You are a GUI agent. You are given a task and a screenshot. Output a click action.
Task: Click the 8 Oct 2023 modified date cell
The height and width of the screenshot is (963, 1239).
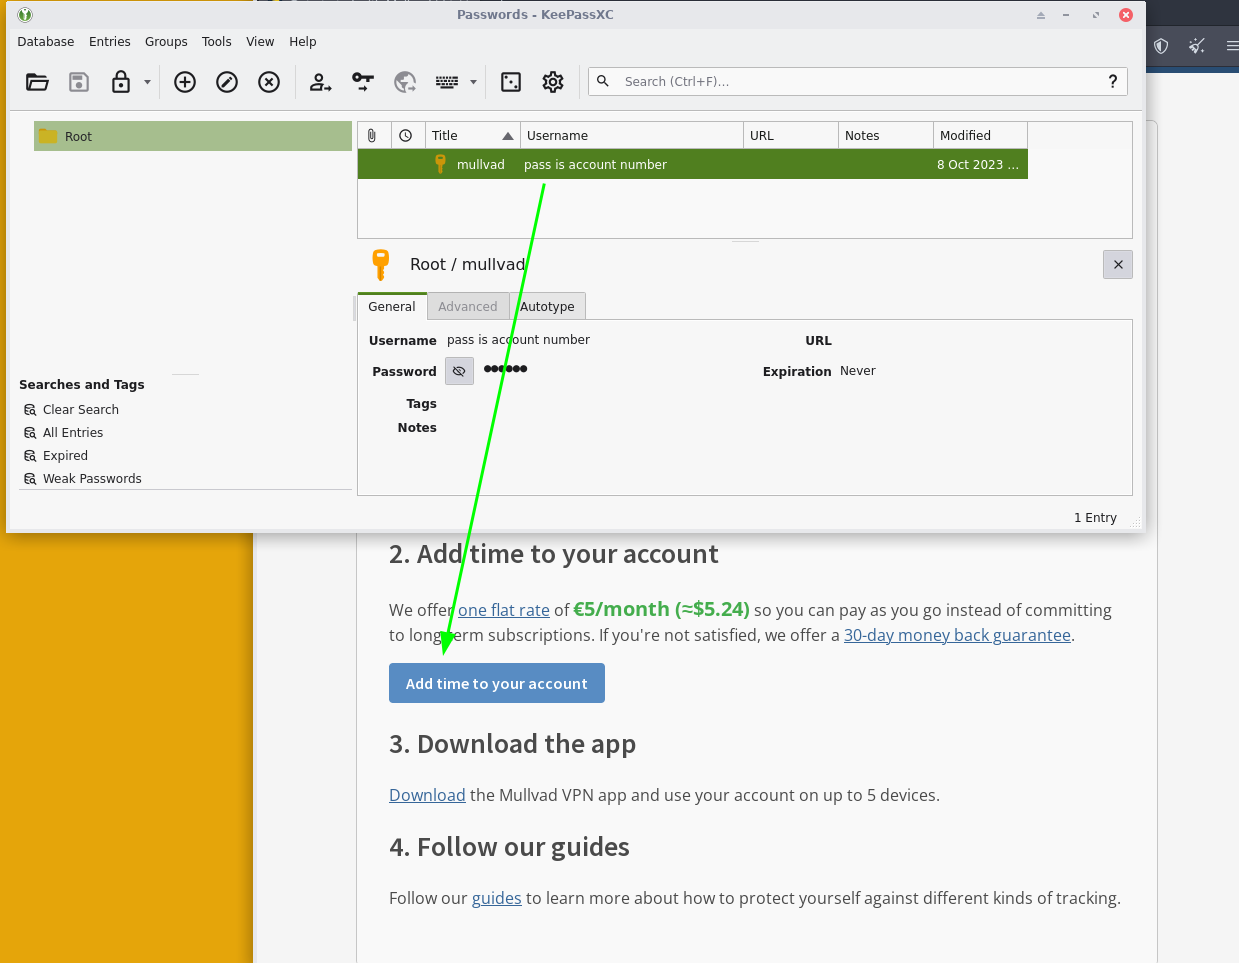pos(978,165)
